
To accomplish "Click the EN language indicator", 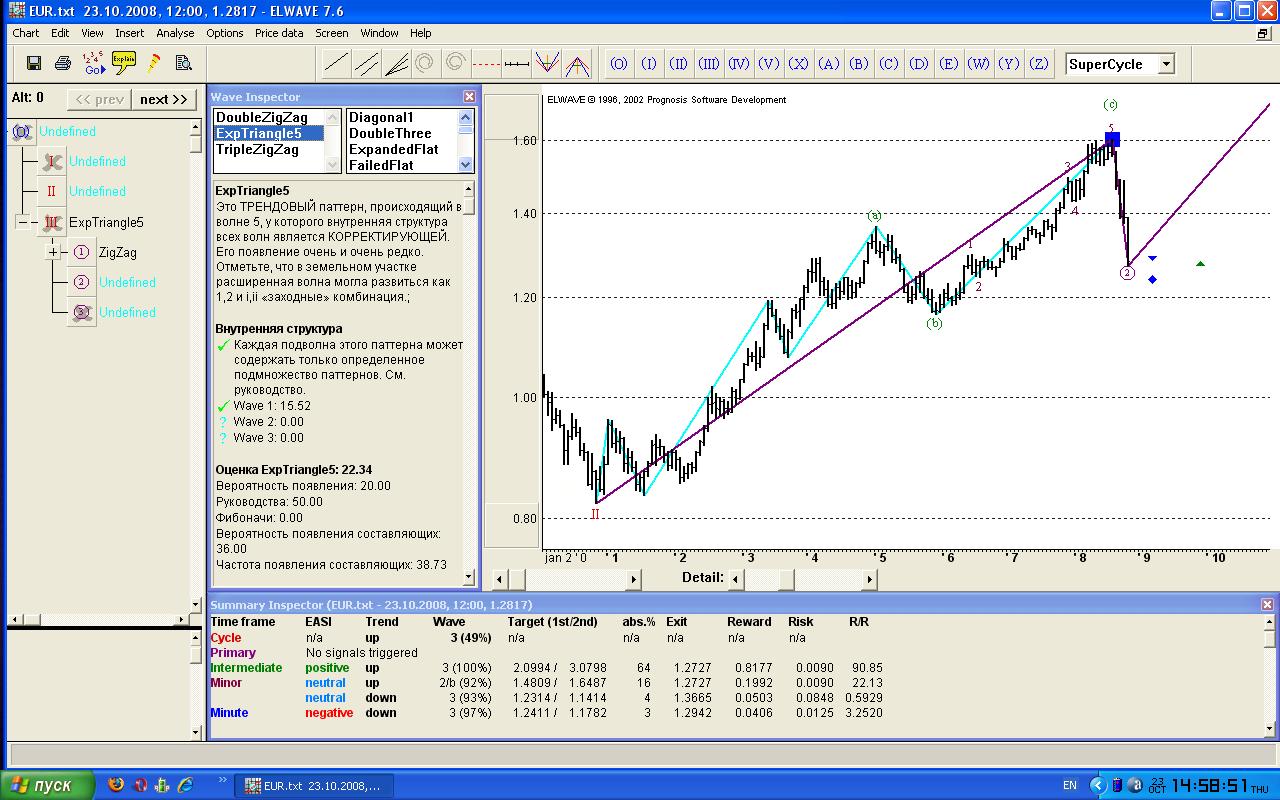I will (1070, 786).
